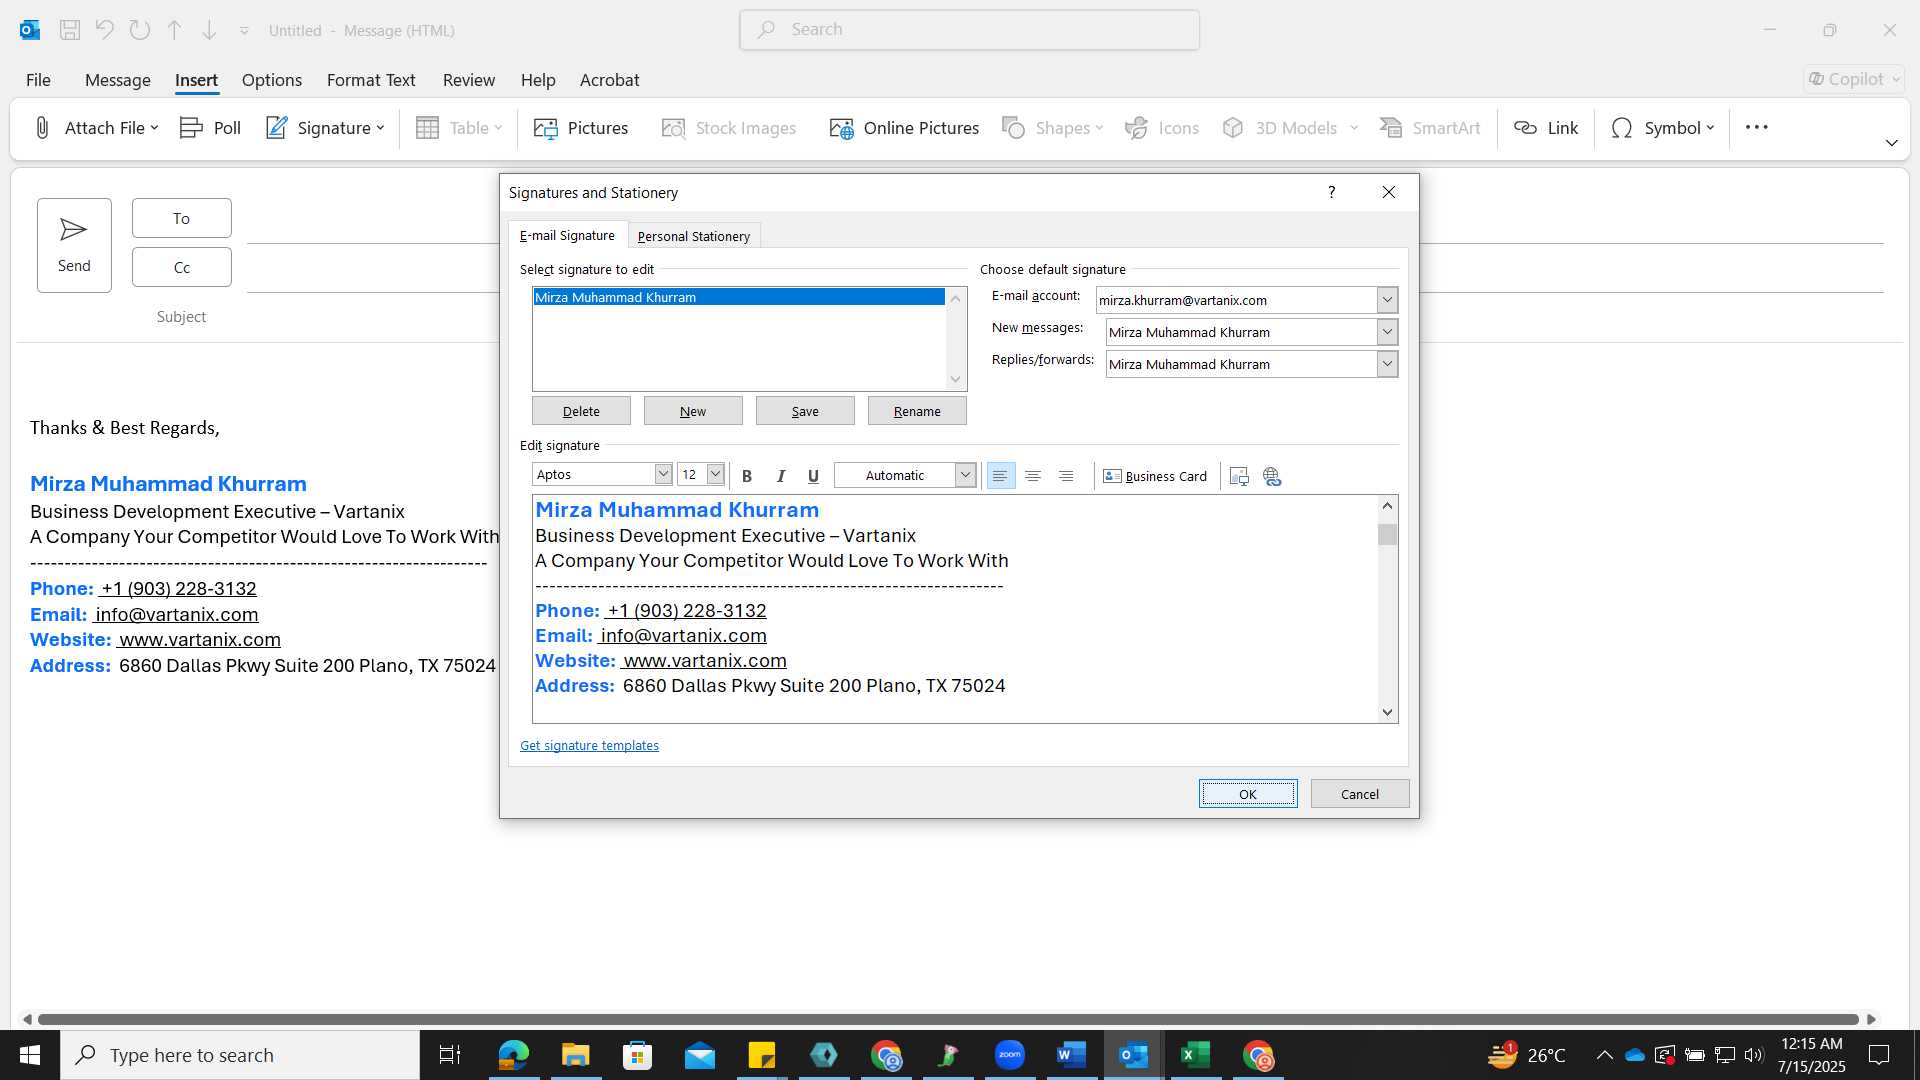
Task: Toggle Bold in the signature editor
Action: click(747, 476)
